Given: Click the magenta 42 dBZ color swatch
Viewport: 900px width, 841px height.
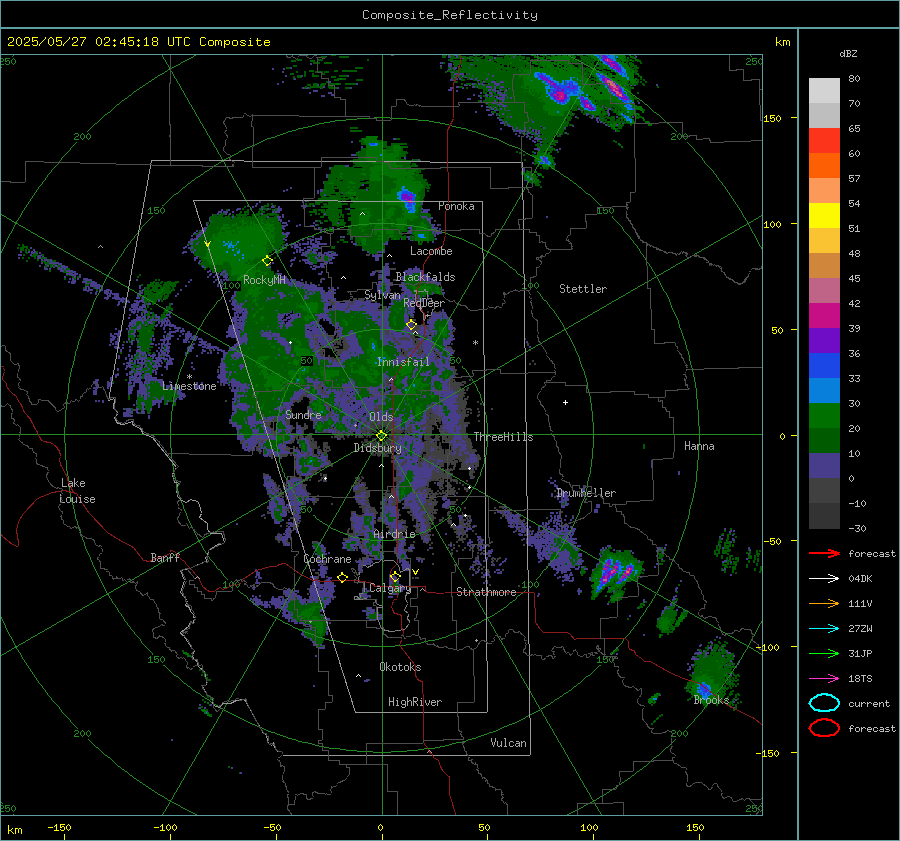Looking at the screenshot, I should (x=824, y=316).
